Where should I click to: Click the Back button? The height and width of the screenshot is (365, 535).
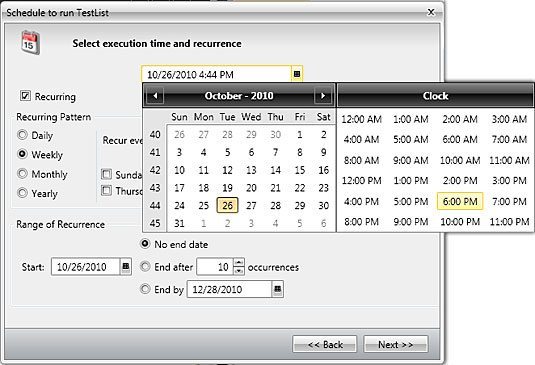(x=325, y=344)
